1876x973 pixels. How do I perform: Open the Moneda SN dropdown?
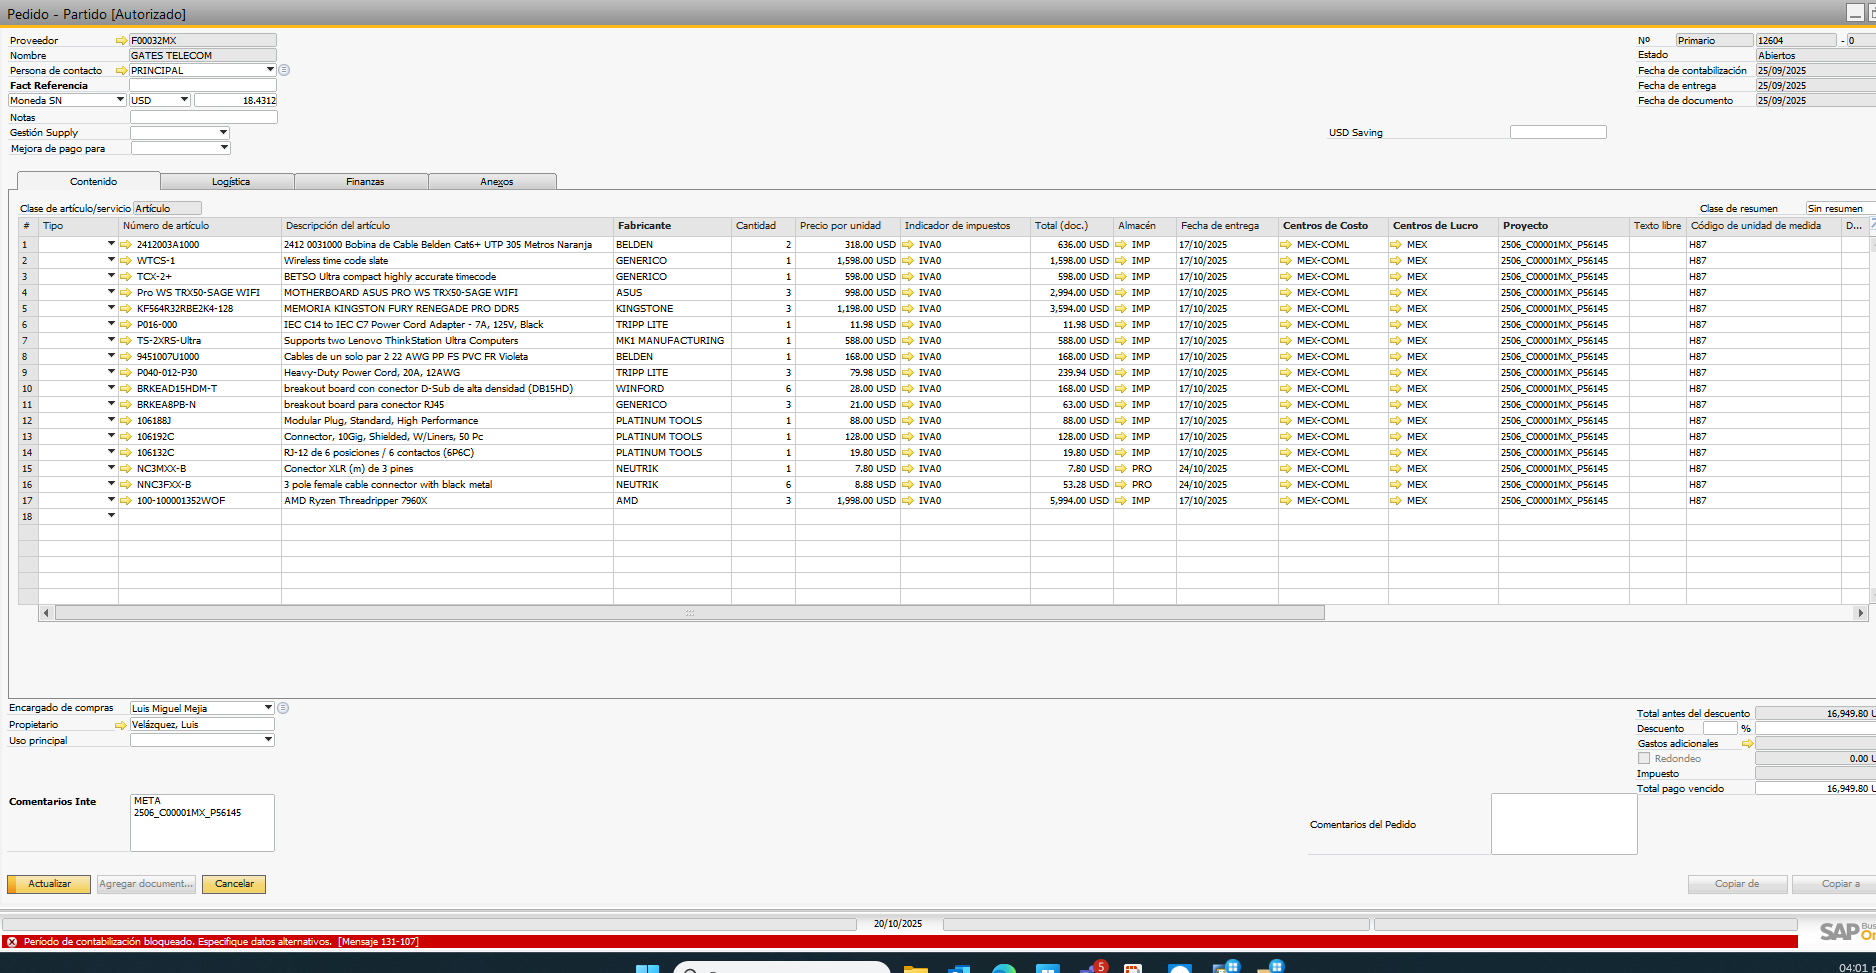120,100
